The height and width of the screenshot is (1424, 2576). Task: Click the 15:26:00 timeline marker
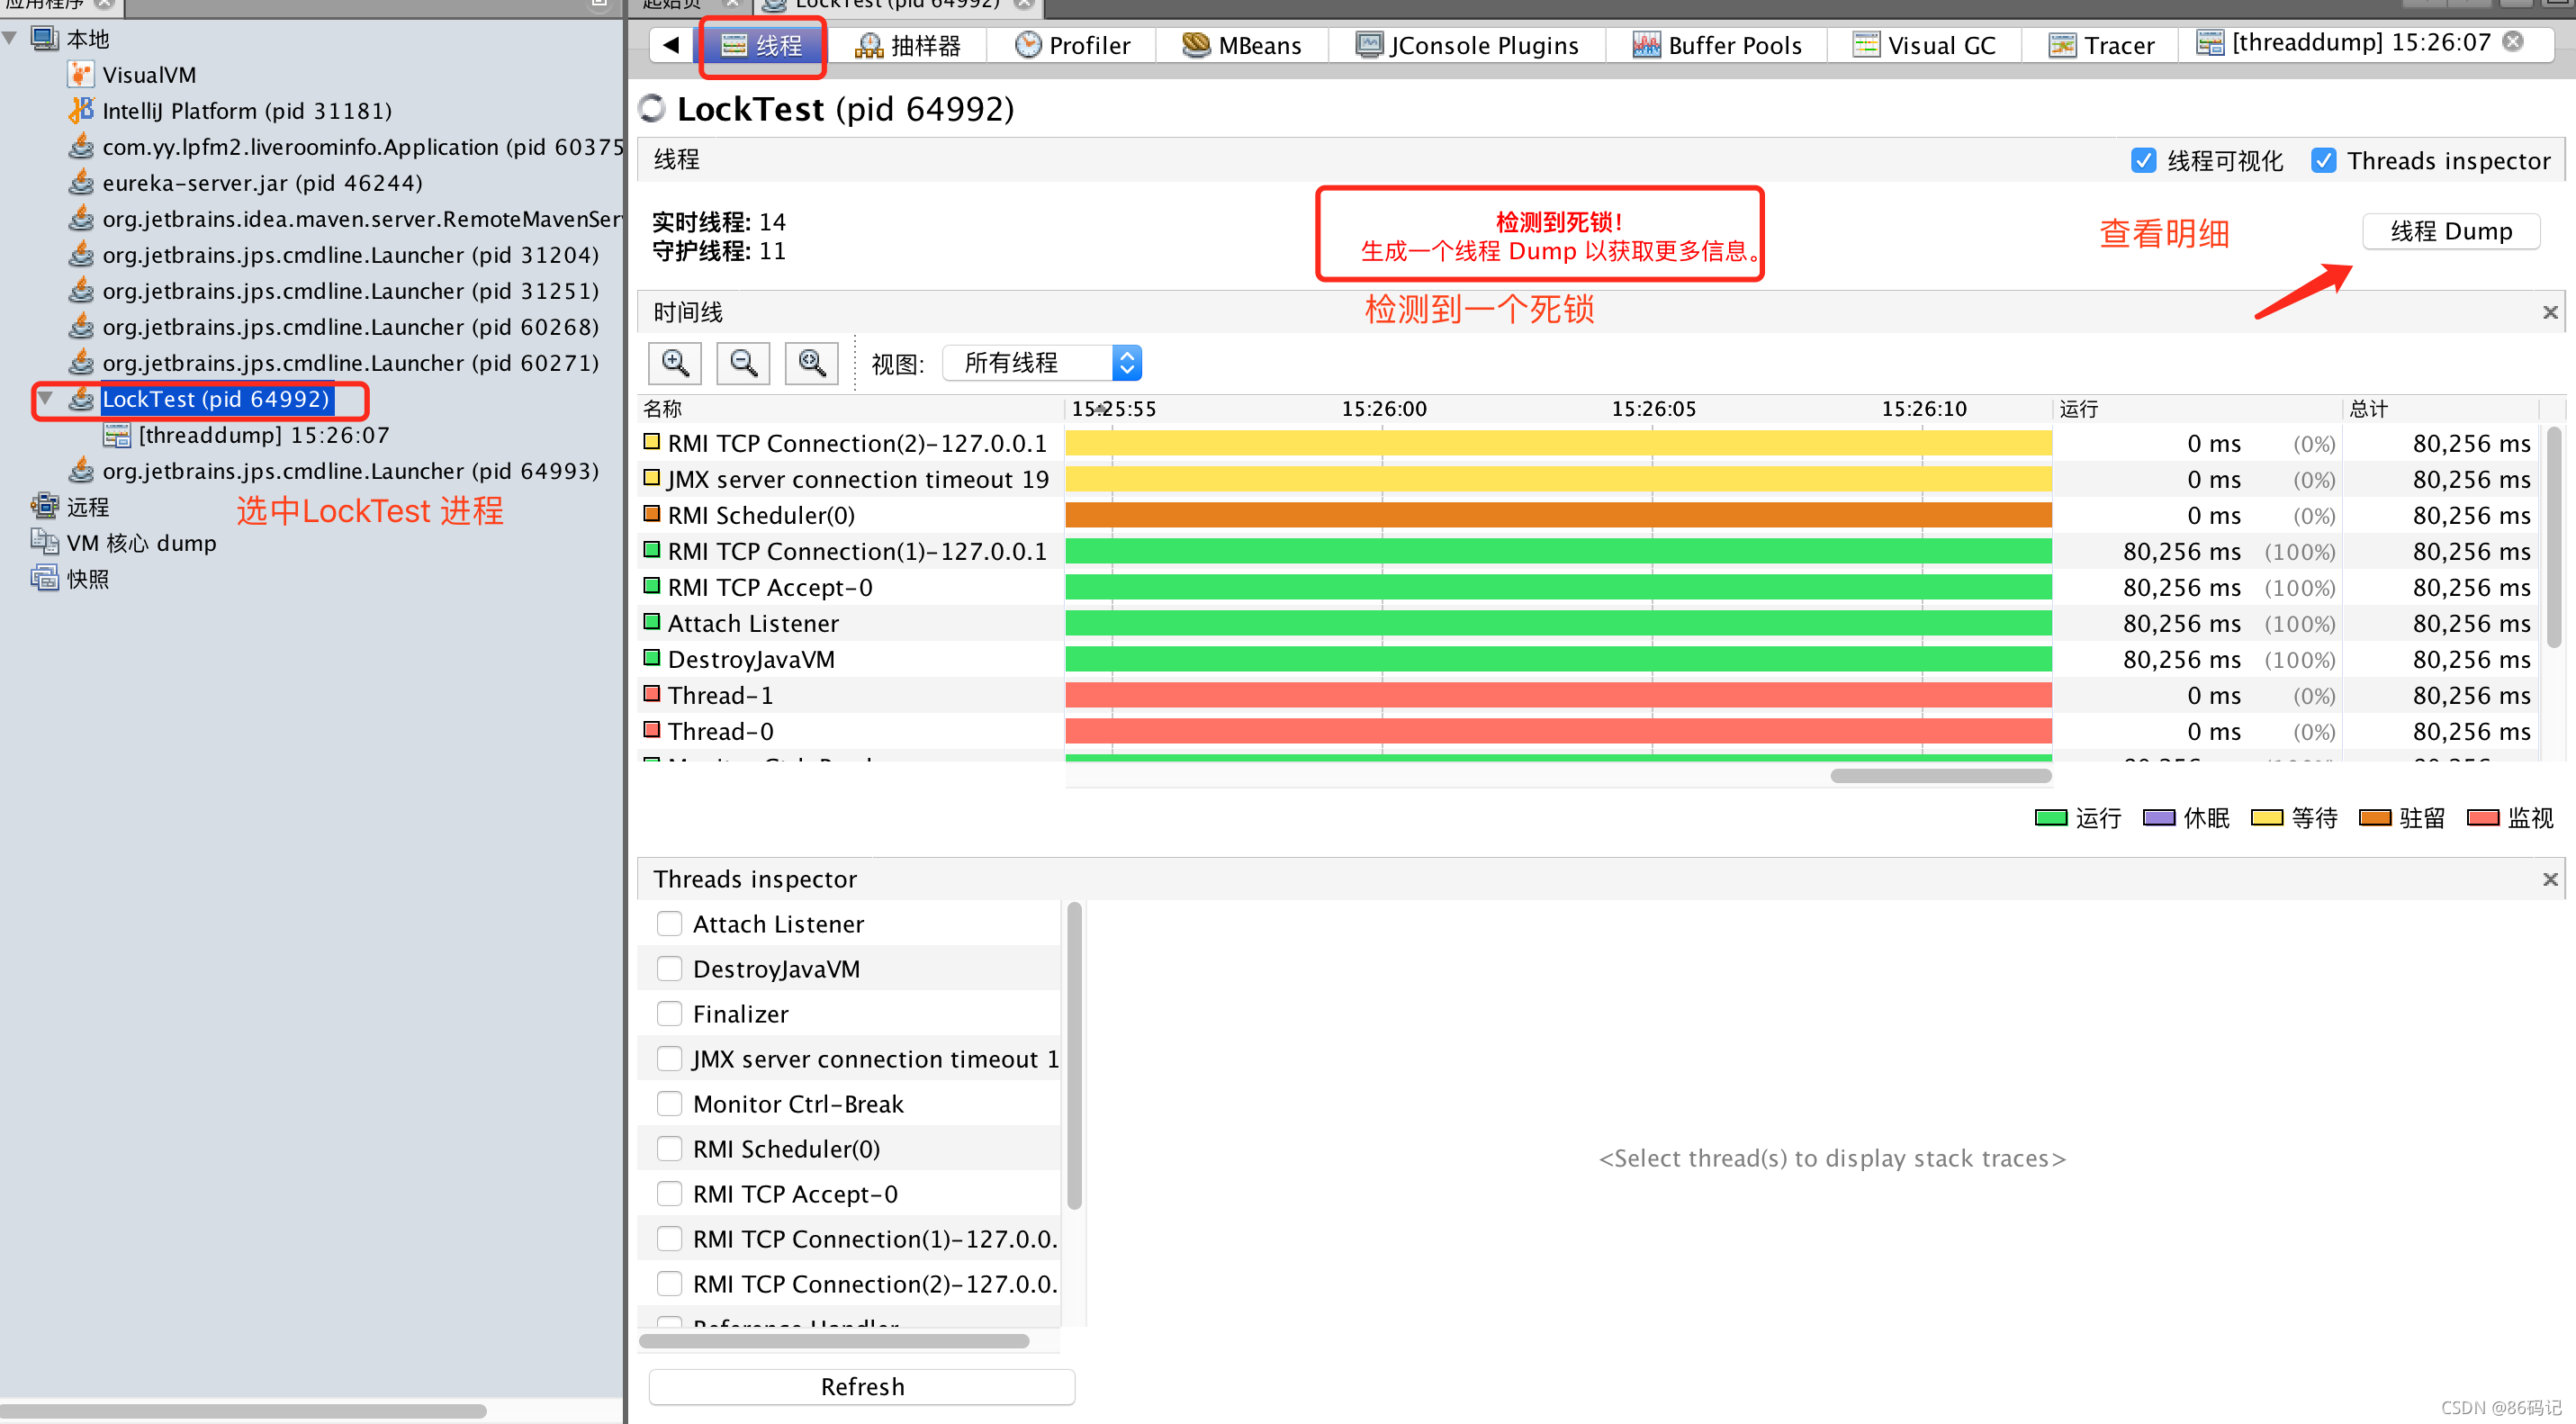point(1383,408)
